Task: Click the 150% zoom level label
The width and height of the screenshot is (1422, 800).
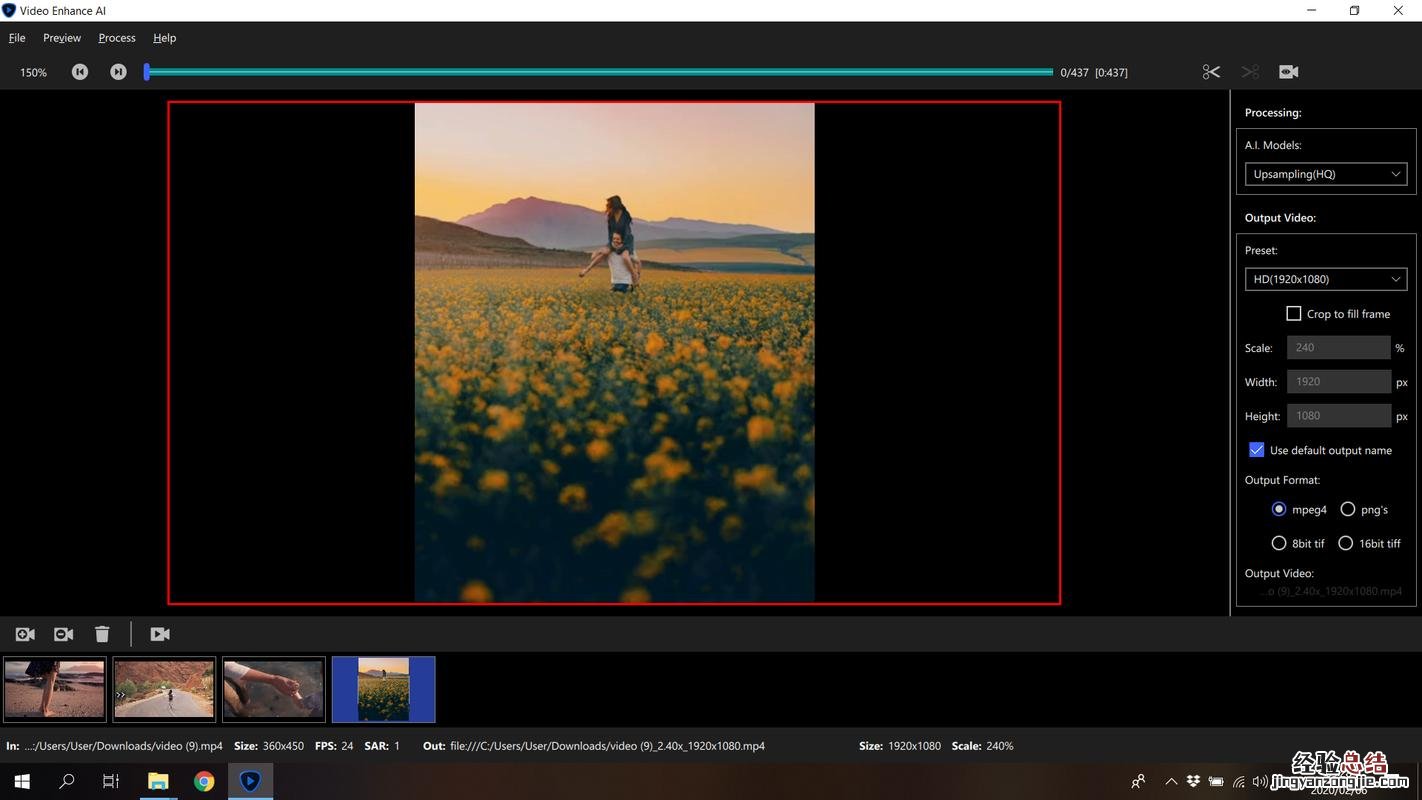Action: point(34,73)
